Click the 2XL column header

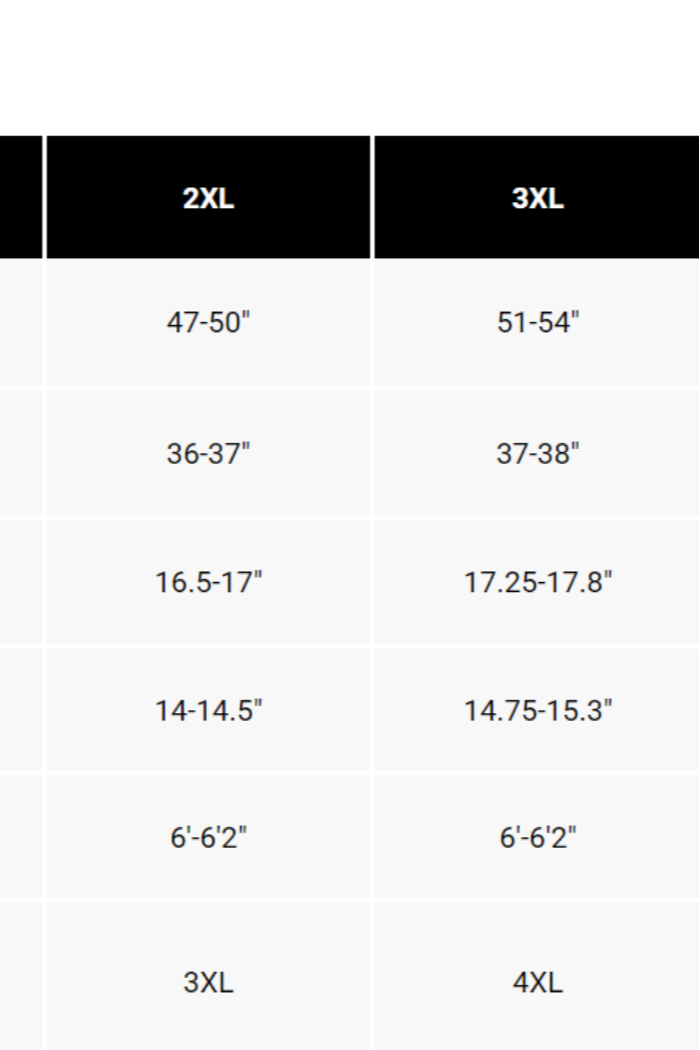coord(208,198)
